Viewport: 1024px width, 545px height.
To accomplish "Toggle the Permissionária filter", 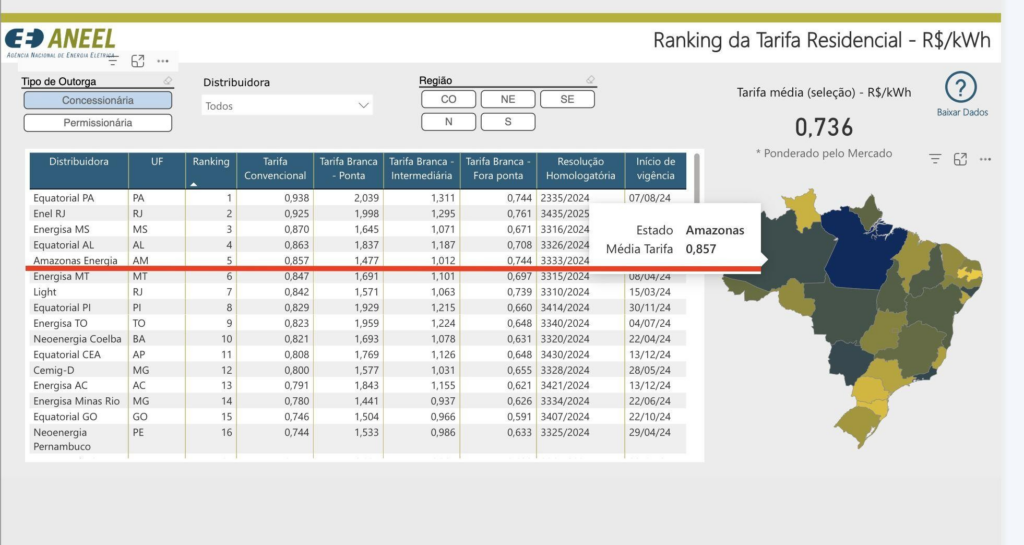I will [98, 123].
